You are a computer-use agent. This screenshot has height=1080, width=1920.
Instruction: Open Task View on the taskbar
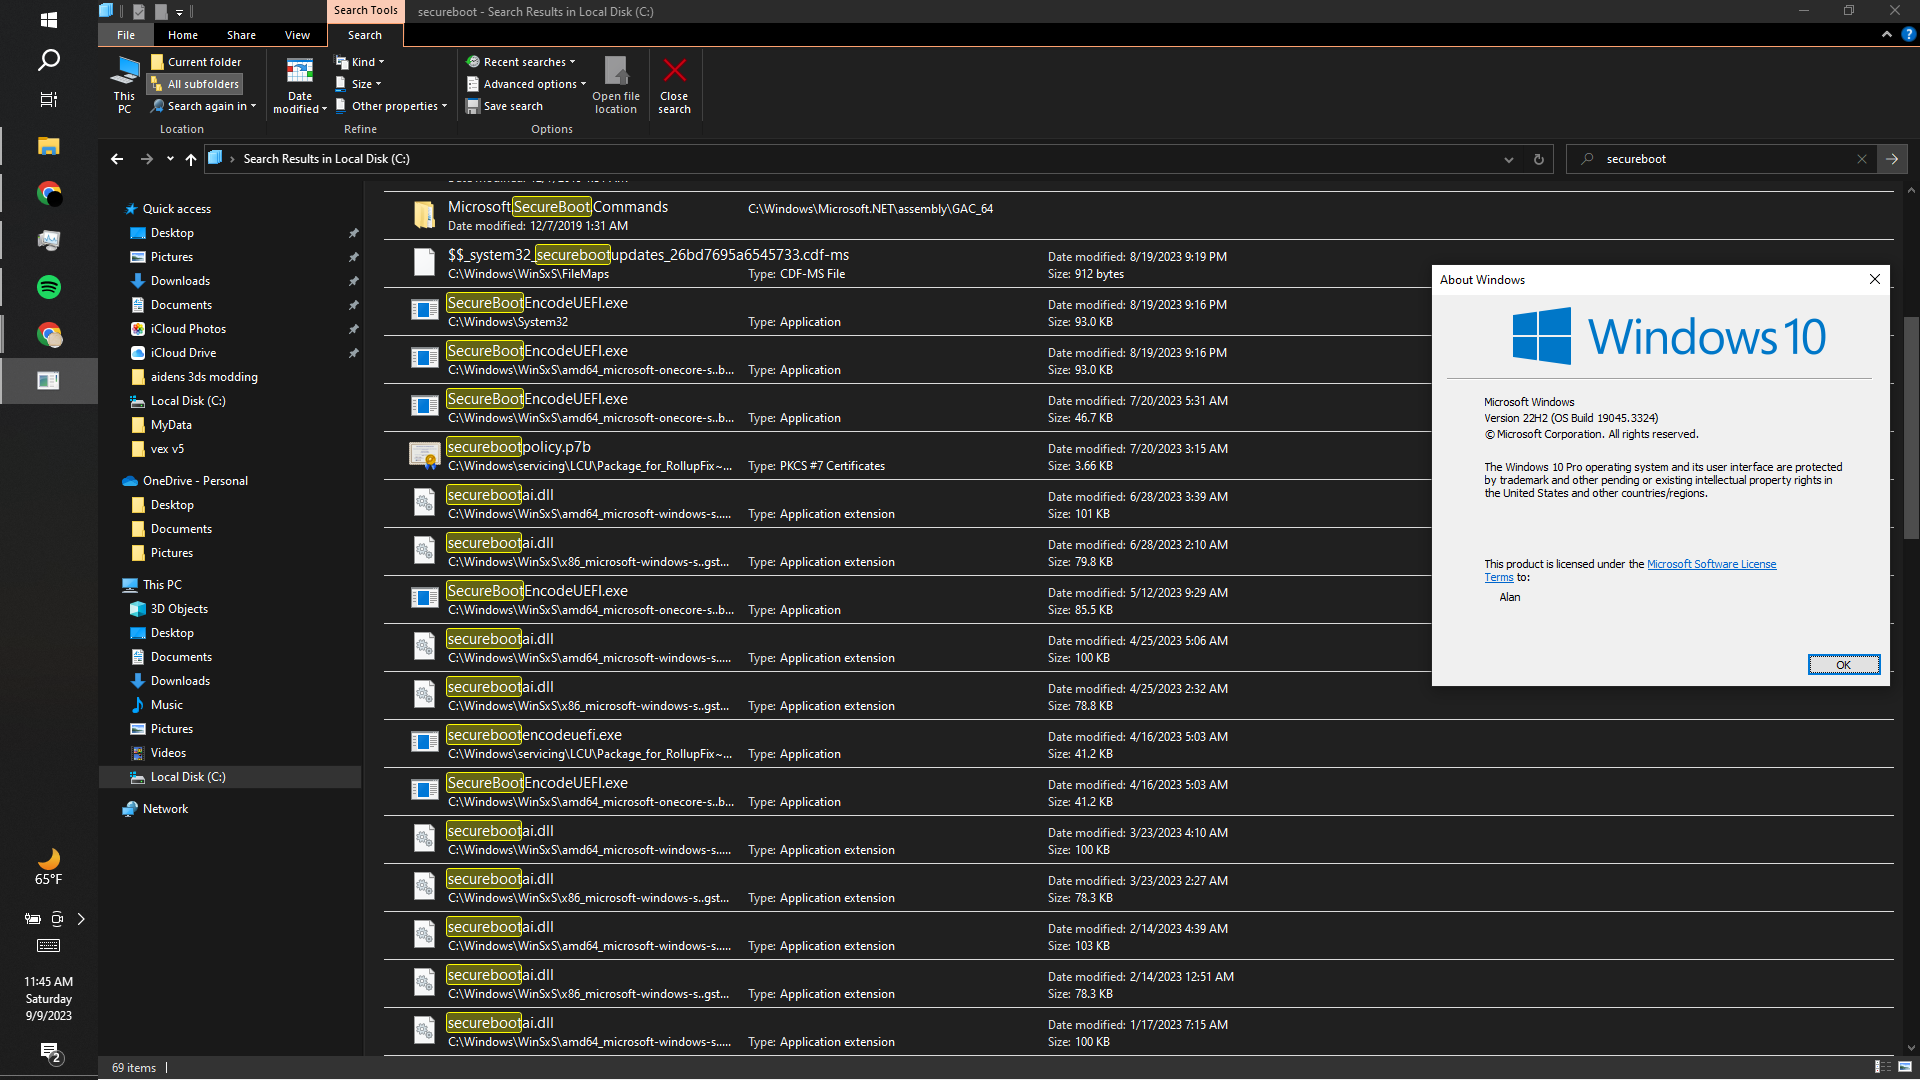coord(48,99)
